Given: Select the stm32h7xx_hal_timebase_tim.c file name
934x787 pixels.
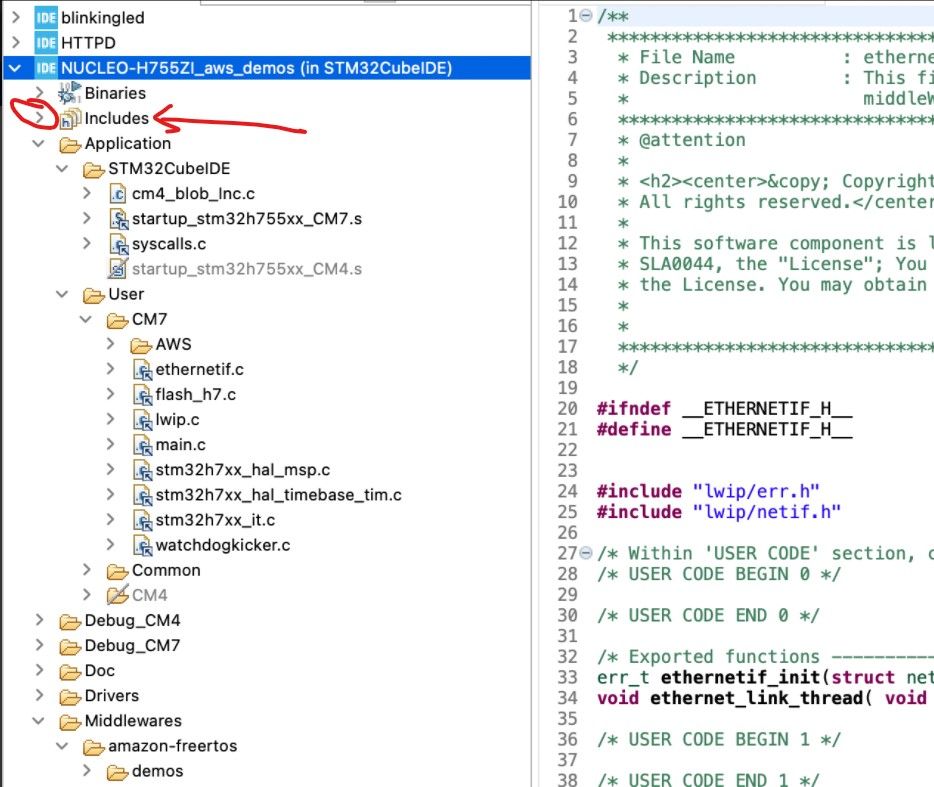Looking at the screenshot, I should (279, 495).
